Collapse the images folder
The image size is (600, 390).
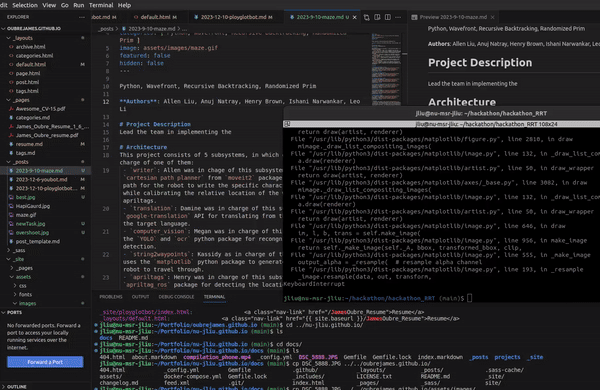tap(15, 303)
